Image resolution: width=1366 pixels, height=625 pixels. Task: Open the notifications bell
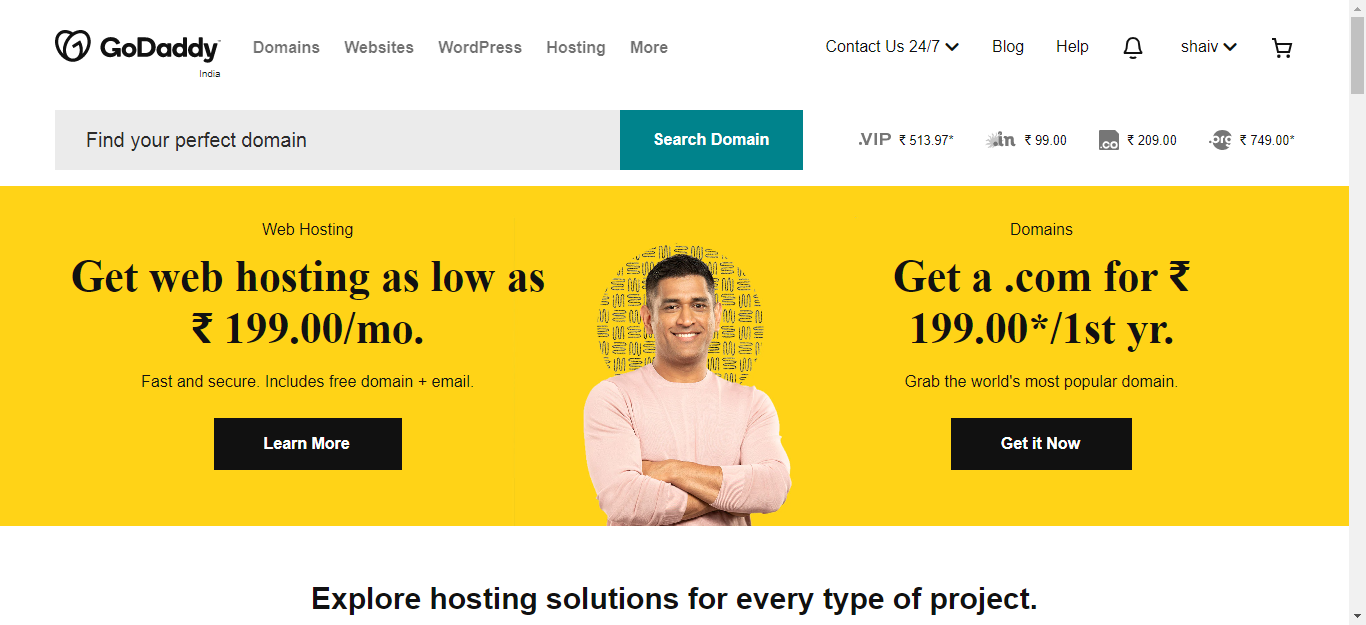click(x=1132, y=48)
